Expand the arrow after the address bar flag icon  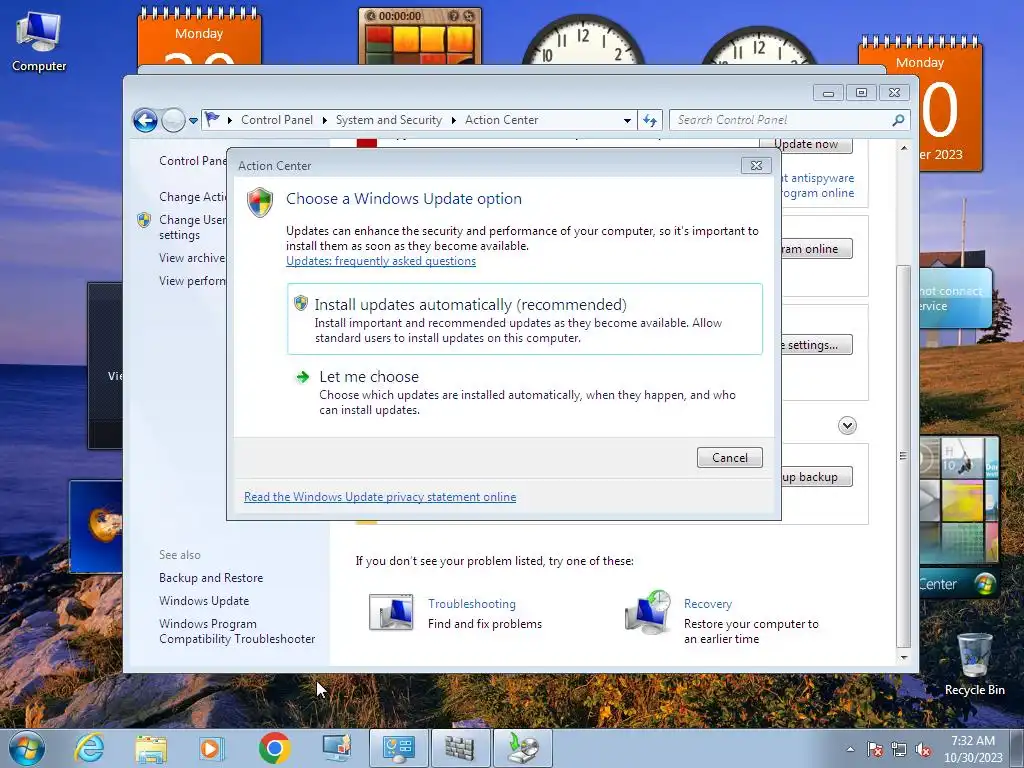click(230, 120)
